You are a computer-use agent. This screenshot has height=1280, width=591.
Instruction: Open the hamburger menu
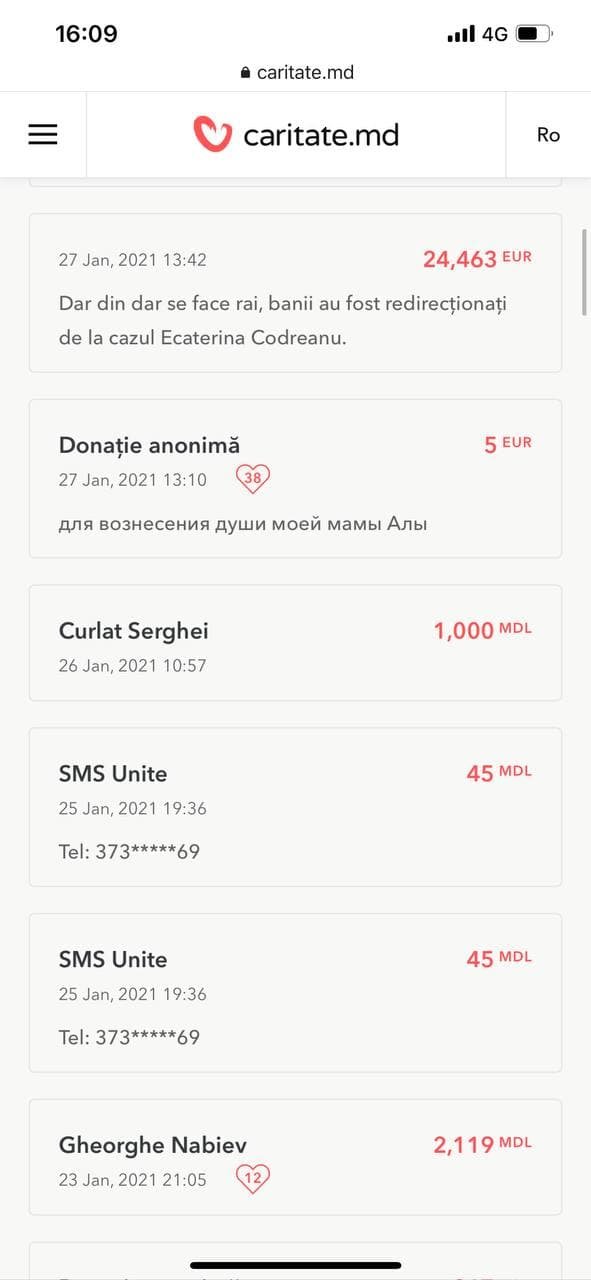tap(43, 134)
